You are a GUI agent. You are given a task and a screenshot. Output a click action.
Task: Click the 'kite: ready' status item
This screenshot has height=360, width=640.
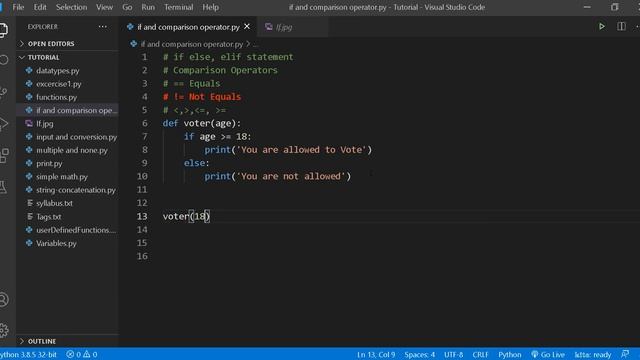tap(593, 354)
